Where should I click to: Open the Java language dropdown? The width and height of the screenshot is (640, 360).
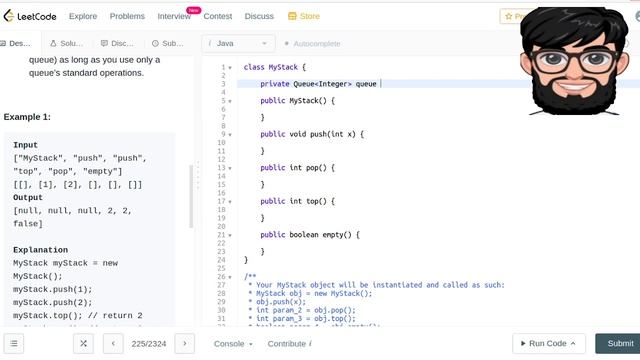coord(238,43)
